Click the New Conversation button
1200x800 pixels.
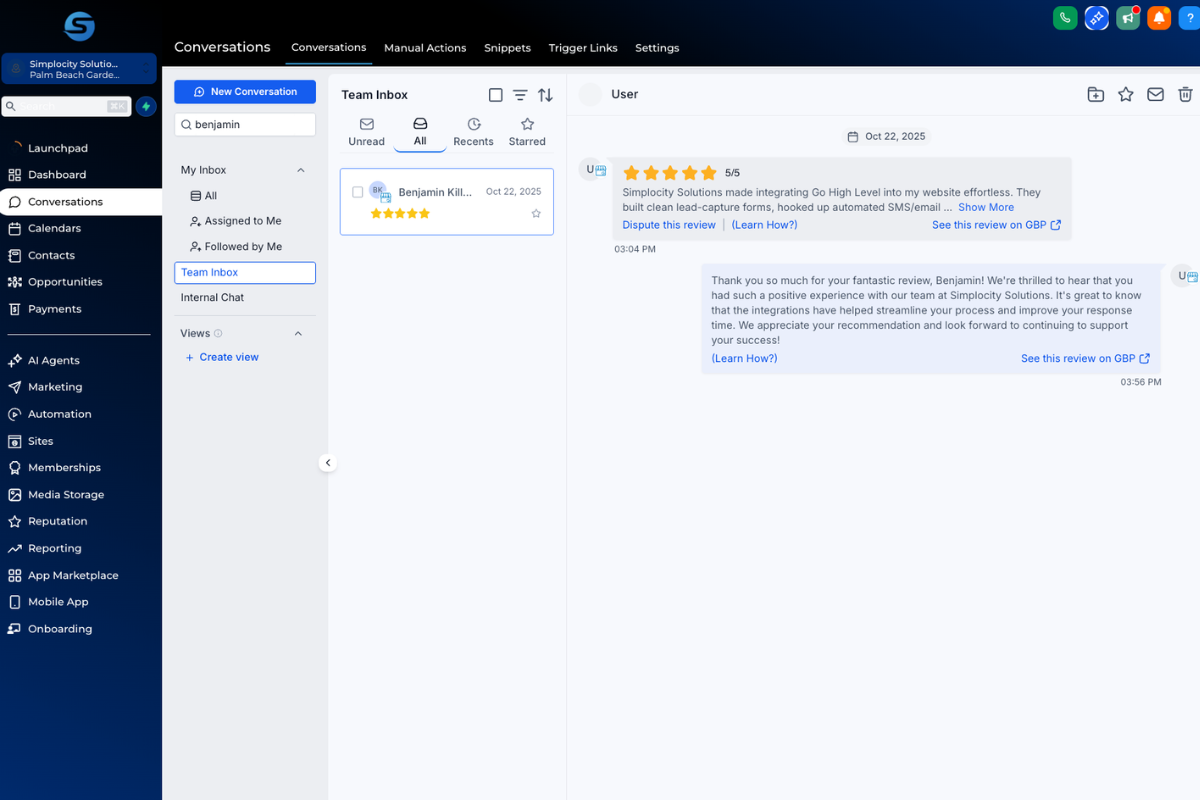pos(244,91)
